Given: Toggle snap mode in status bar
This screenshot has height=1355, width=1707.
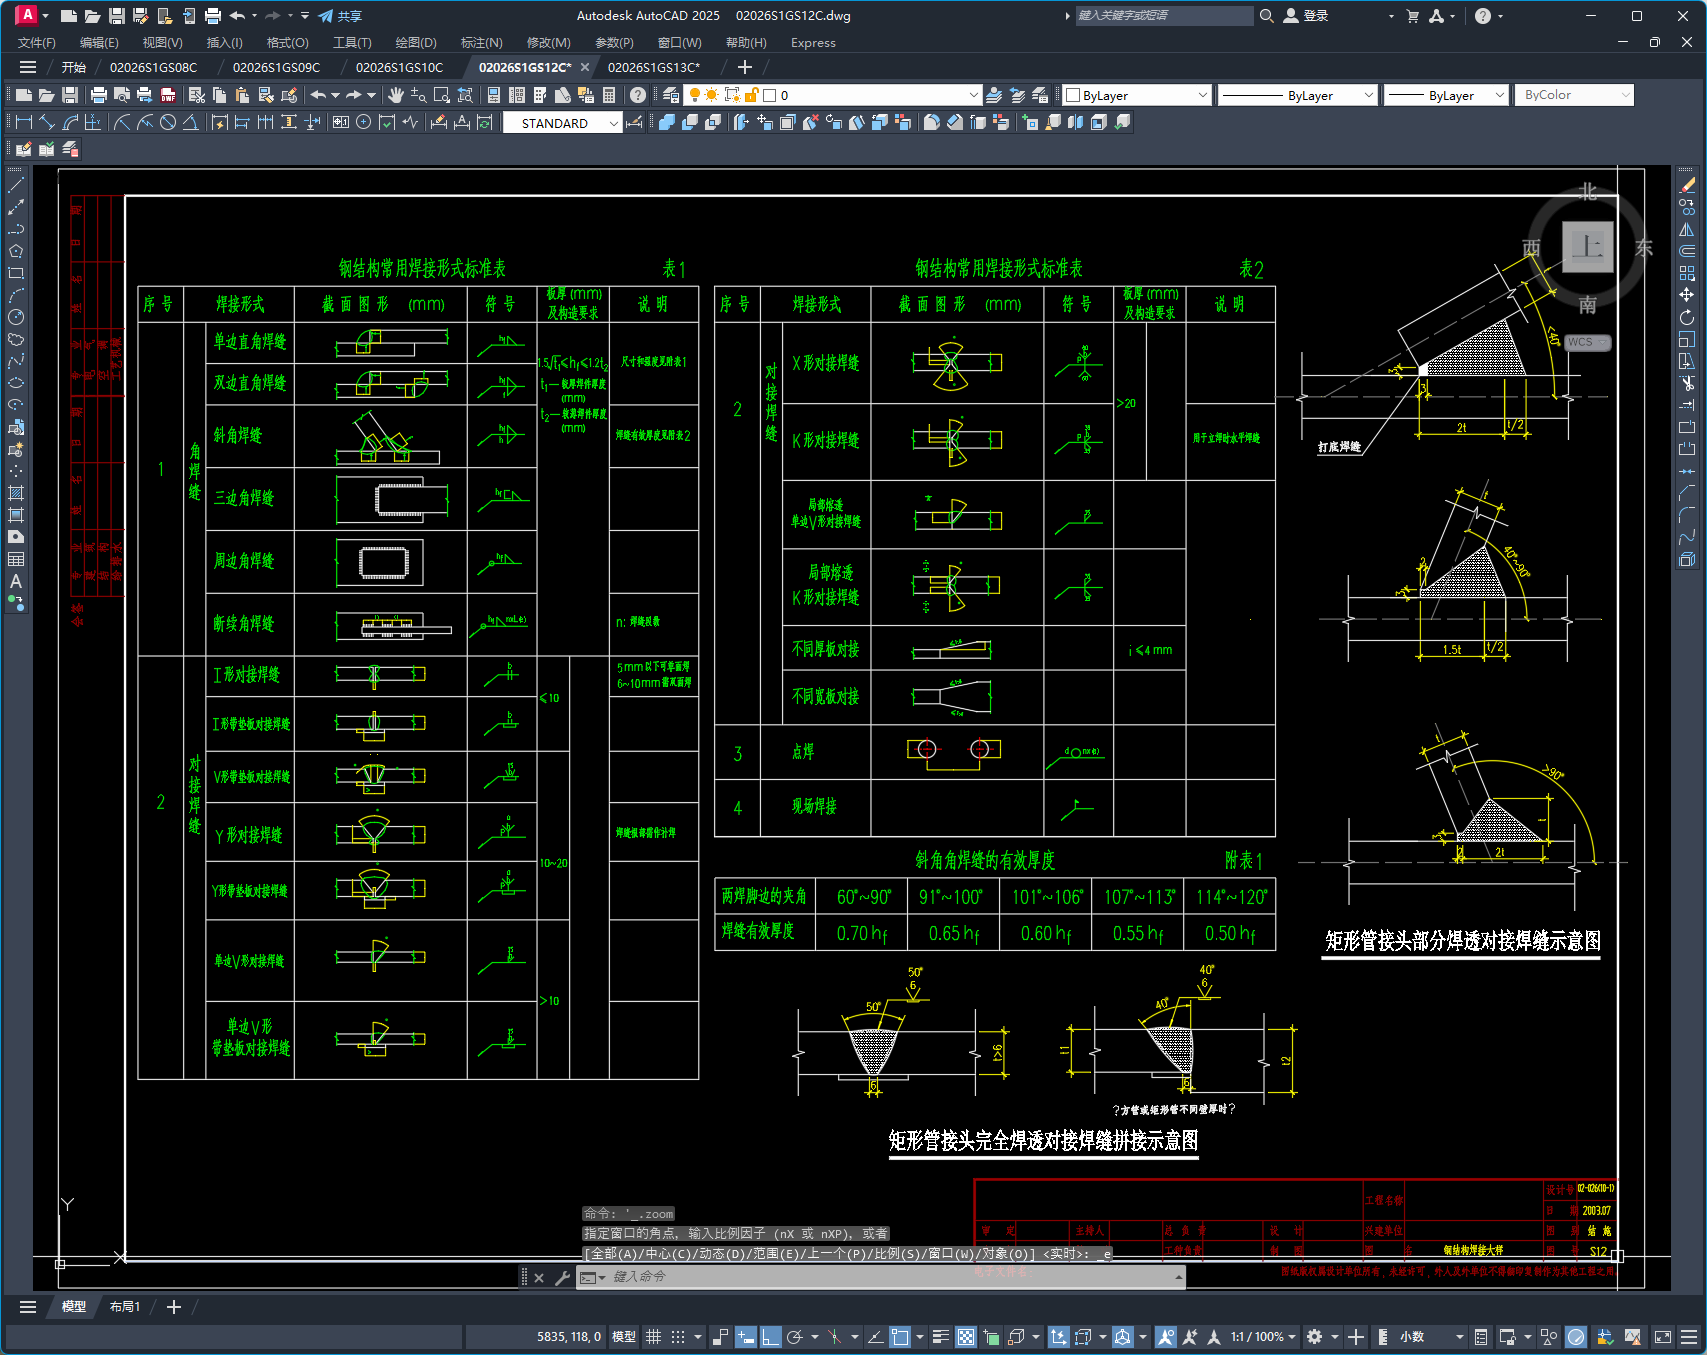Looking at the screenshot, I should (678, 1337).
